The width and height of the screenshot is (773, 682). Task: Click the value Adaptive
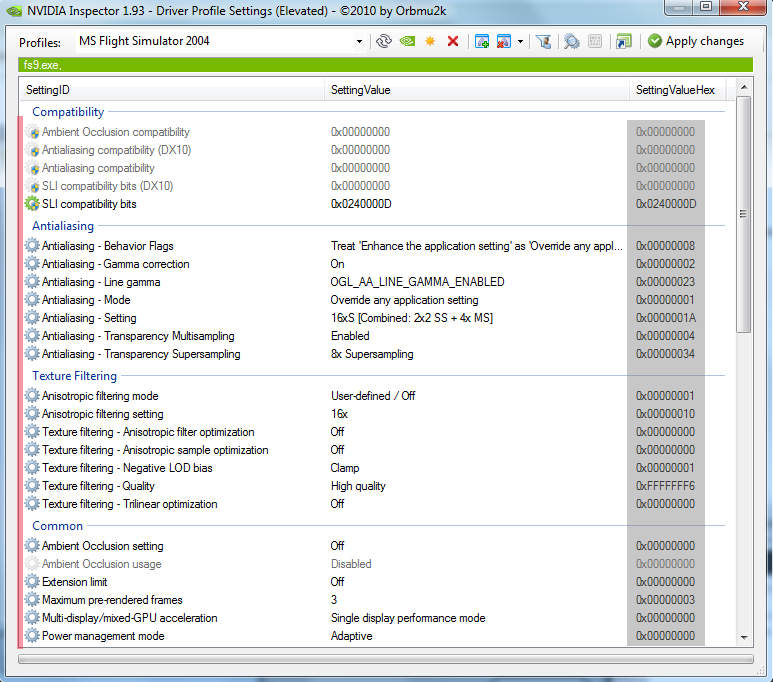coord(351,636)
